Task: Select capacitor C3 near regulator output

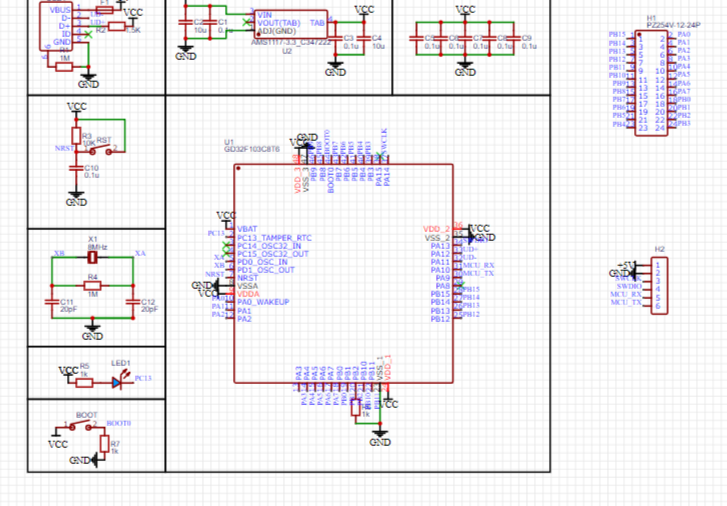Action: tap(336, 38)
